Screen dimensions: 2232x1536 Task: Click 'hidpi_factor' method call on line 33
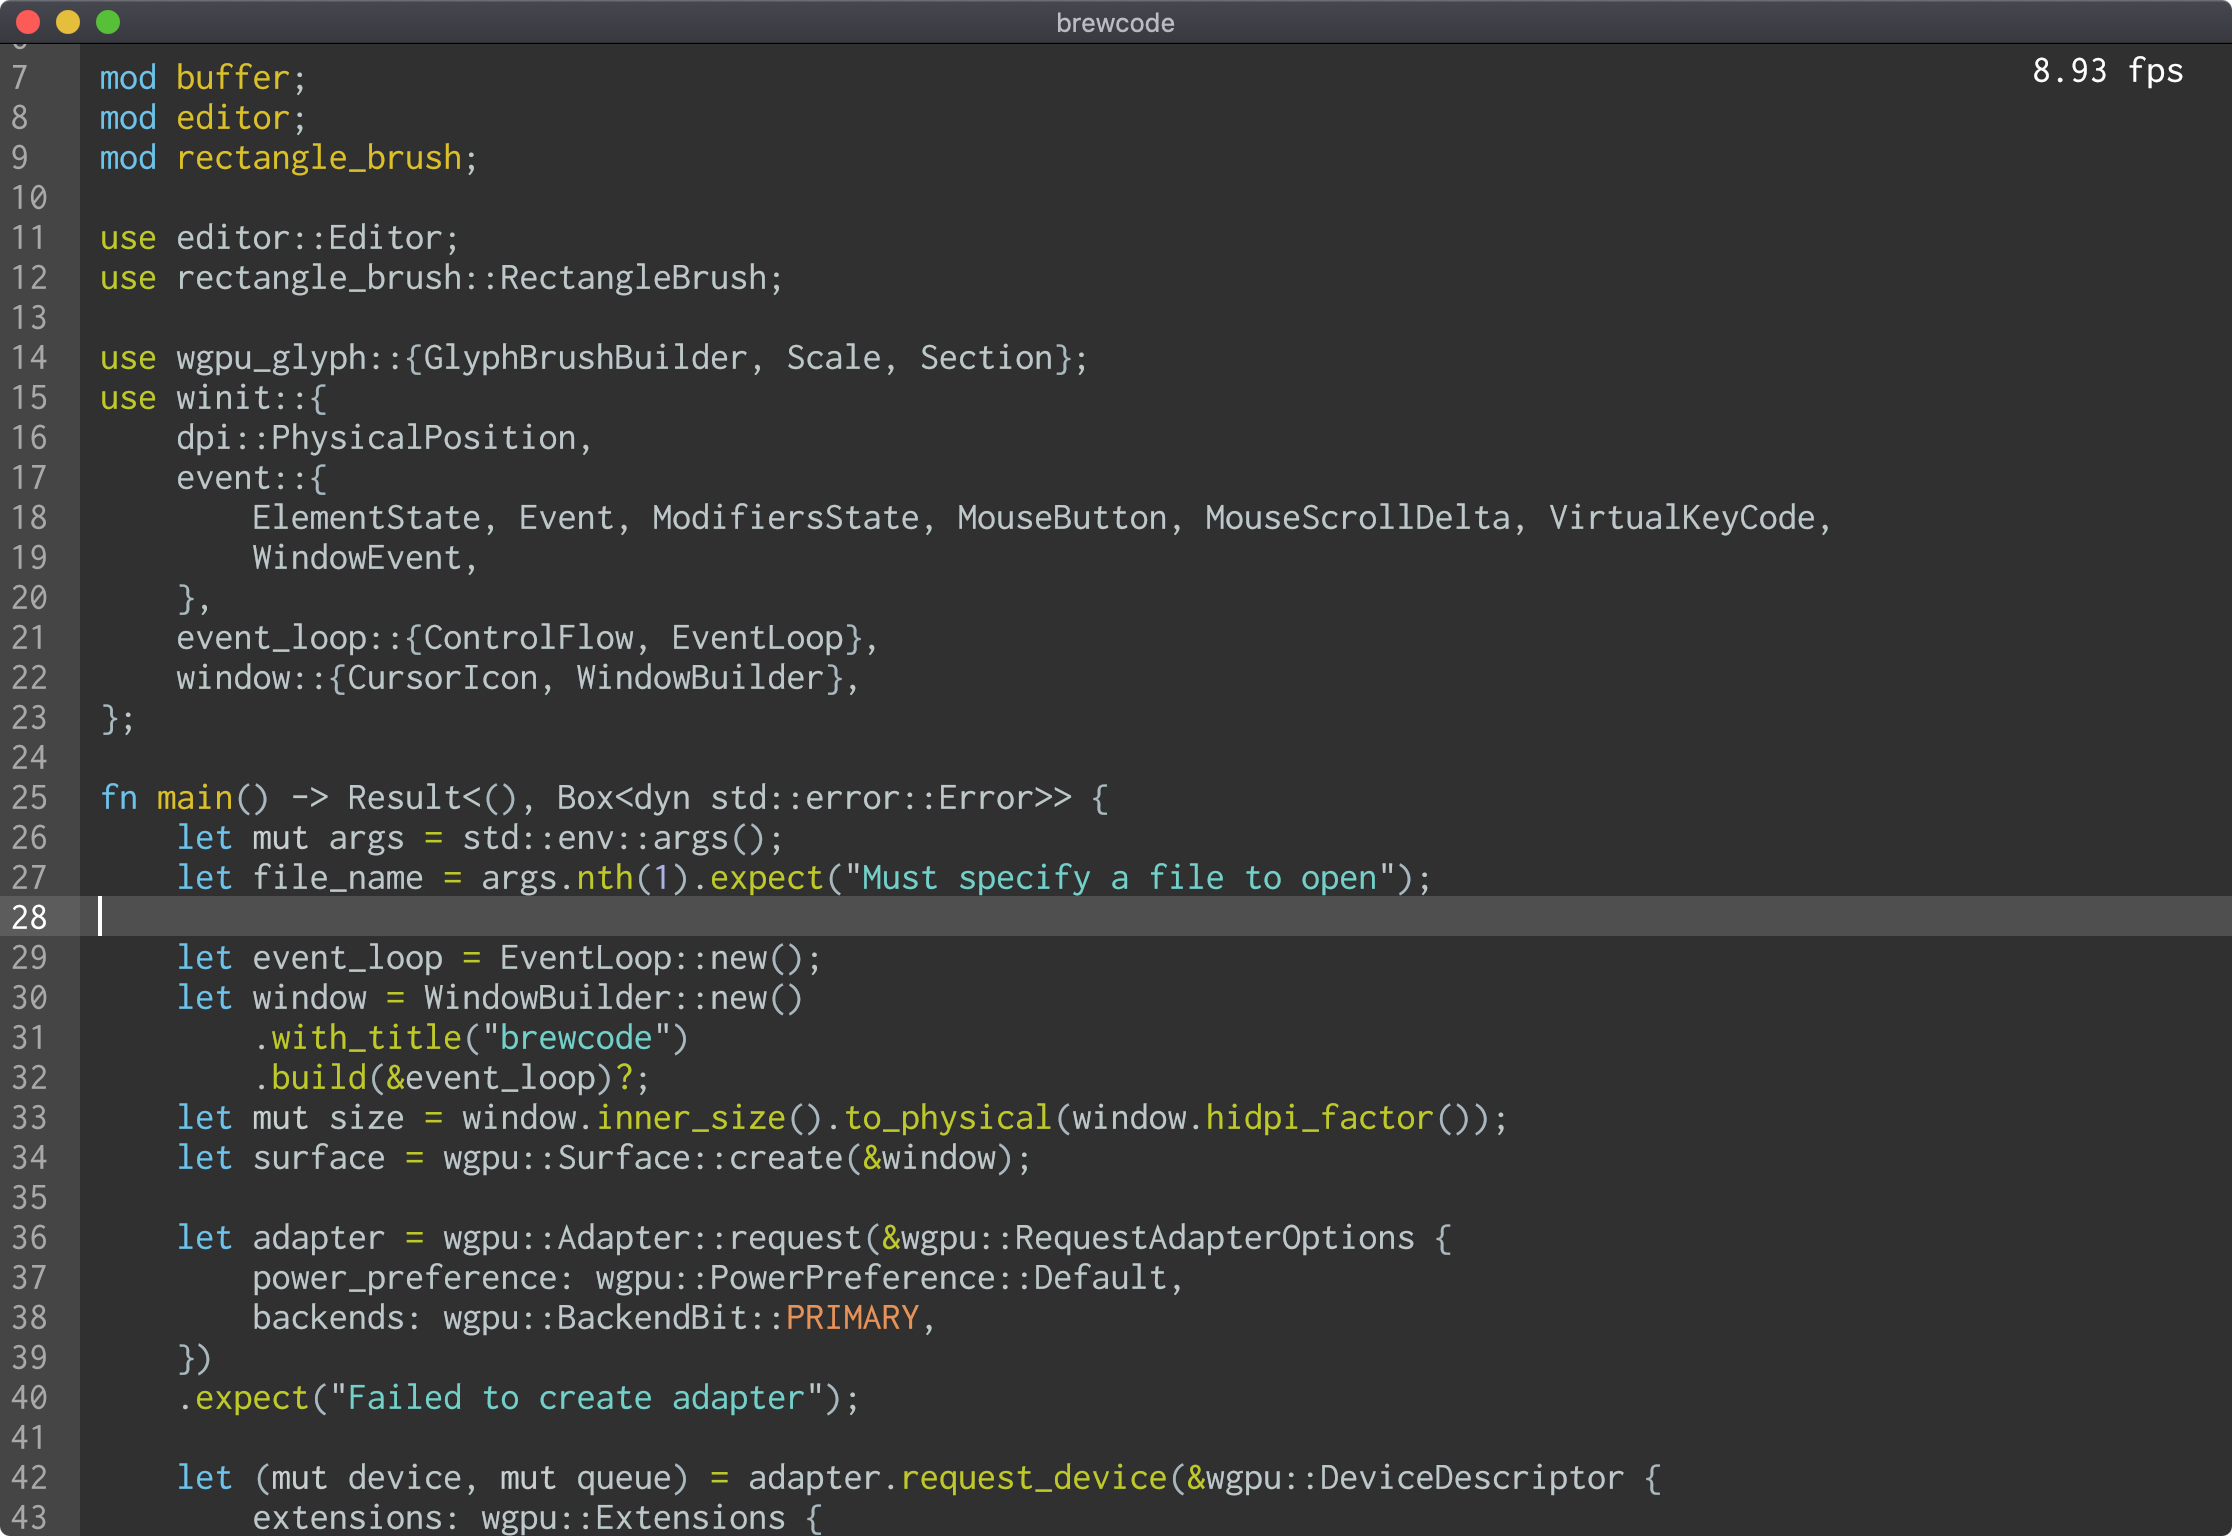point(1320,1118)
